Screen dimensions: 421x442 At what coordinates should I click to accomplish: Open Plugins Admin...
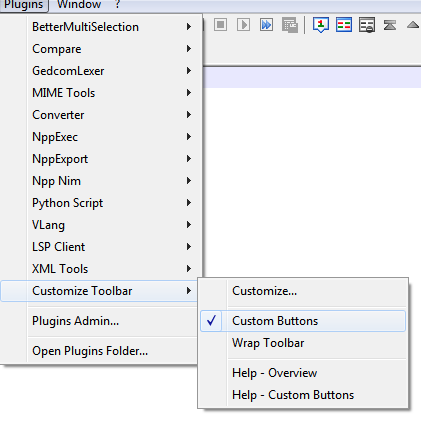[99, 321]
